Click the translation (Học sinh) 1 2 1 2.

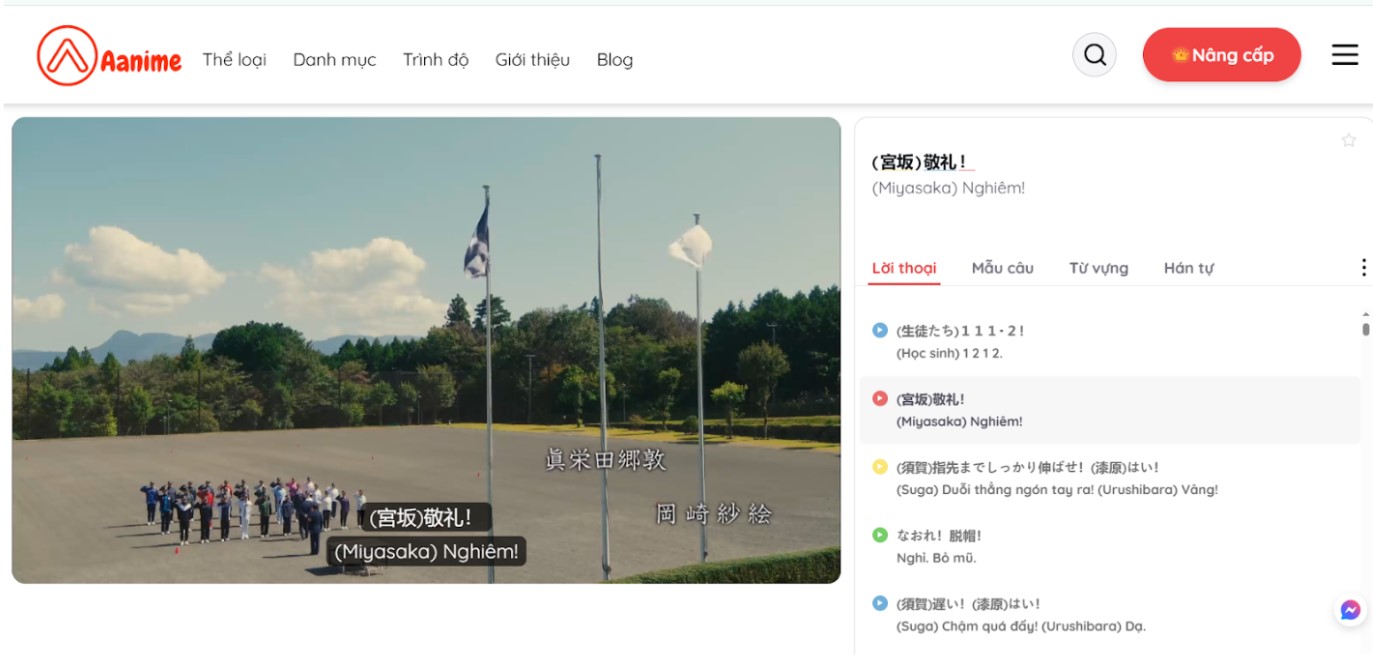(949, 353)
